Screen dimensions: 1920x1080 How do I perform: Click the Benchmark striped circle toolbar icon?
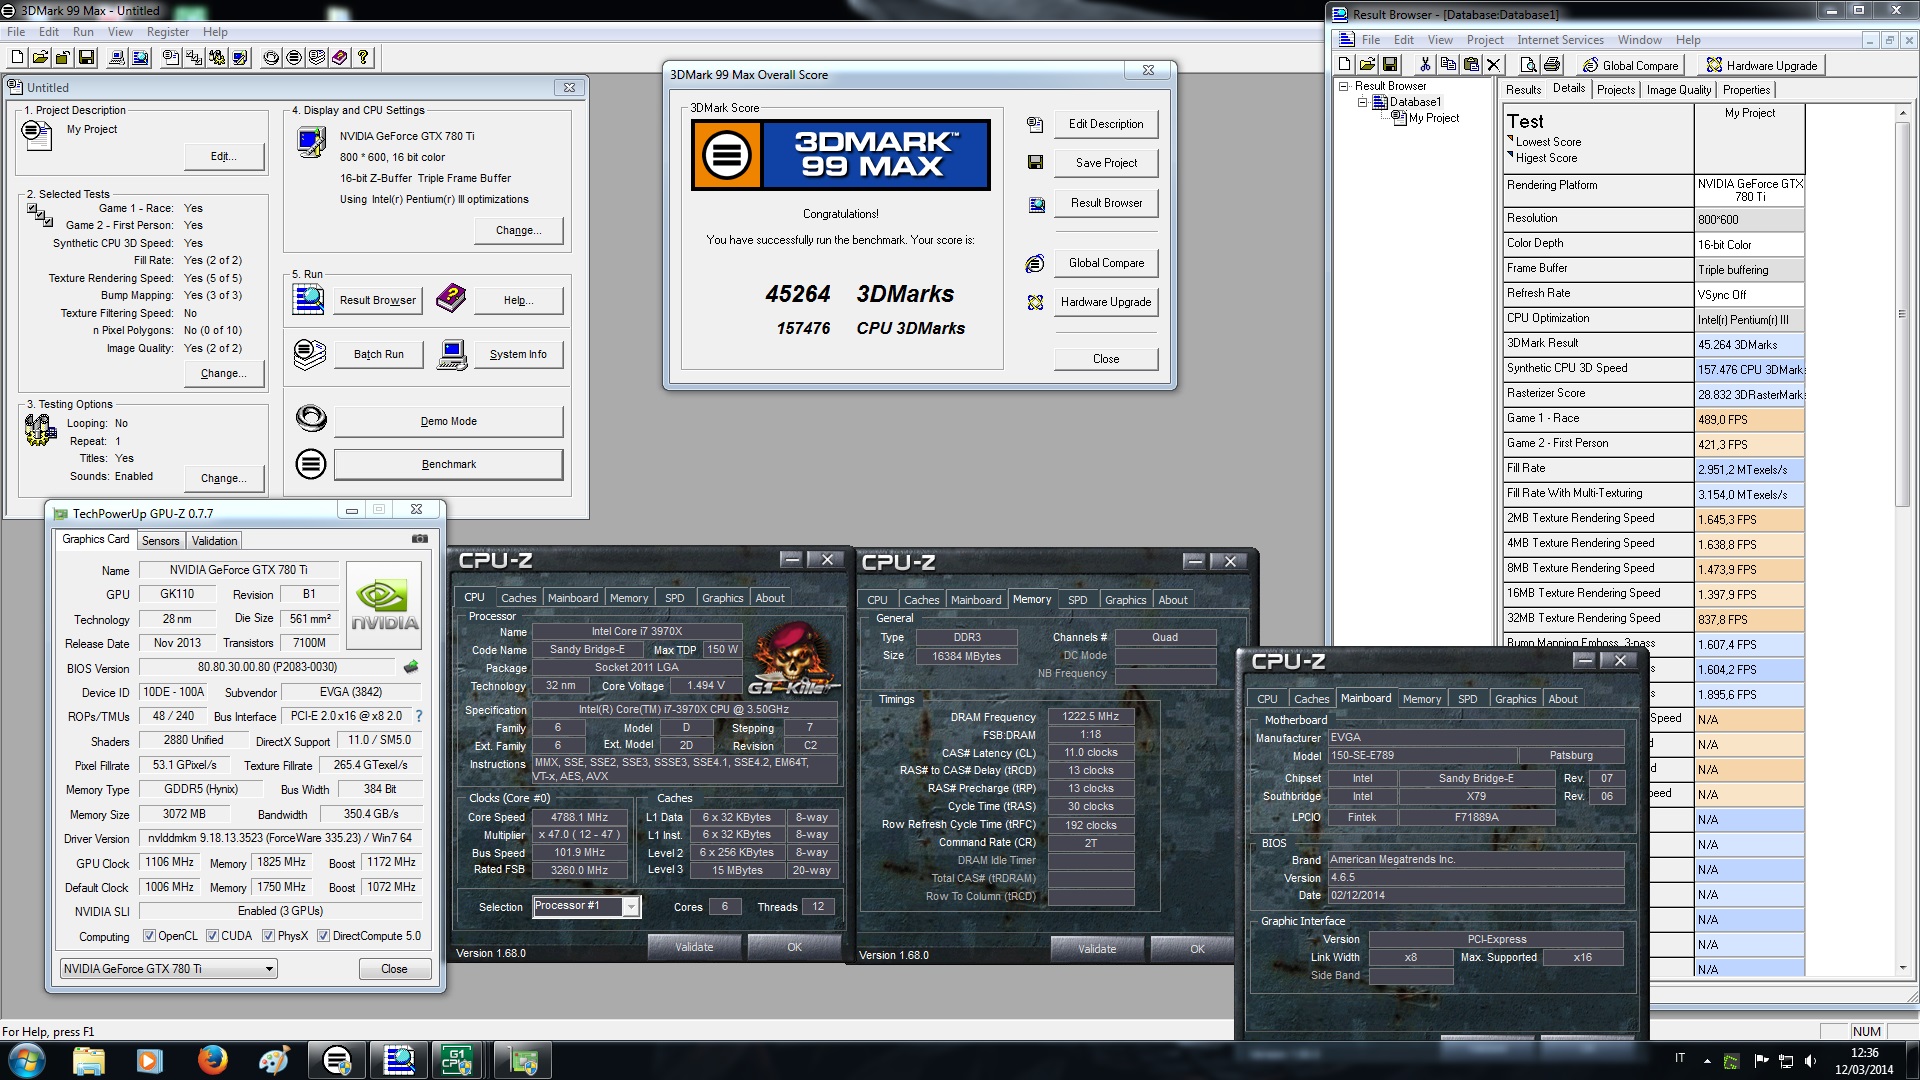point(294,58)
